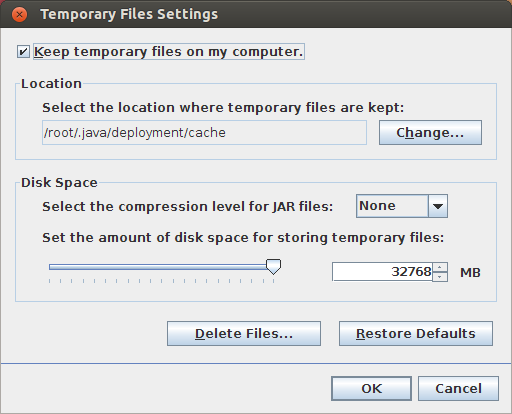Screen dimensions: 512x414
Task: Focus the 32768 MB disk space field
Action: click(x=382, y=272)
